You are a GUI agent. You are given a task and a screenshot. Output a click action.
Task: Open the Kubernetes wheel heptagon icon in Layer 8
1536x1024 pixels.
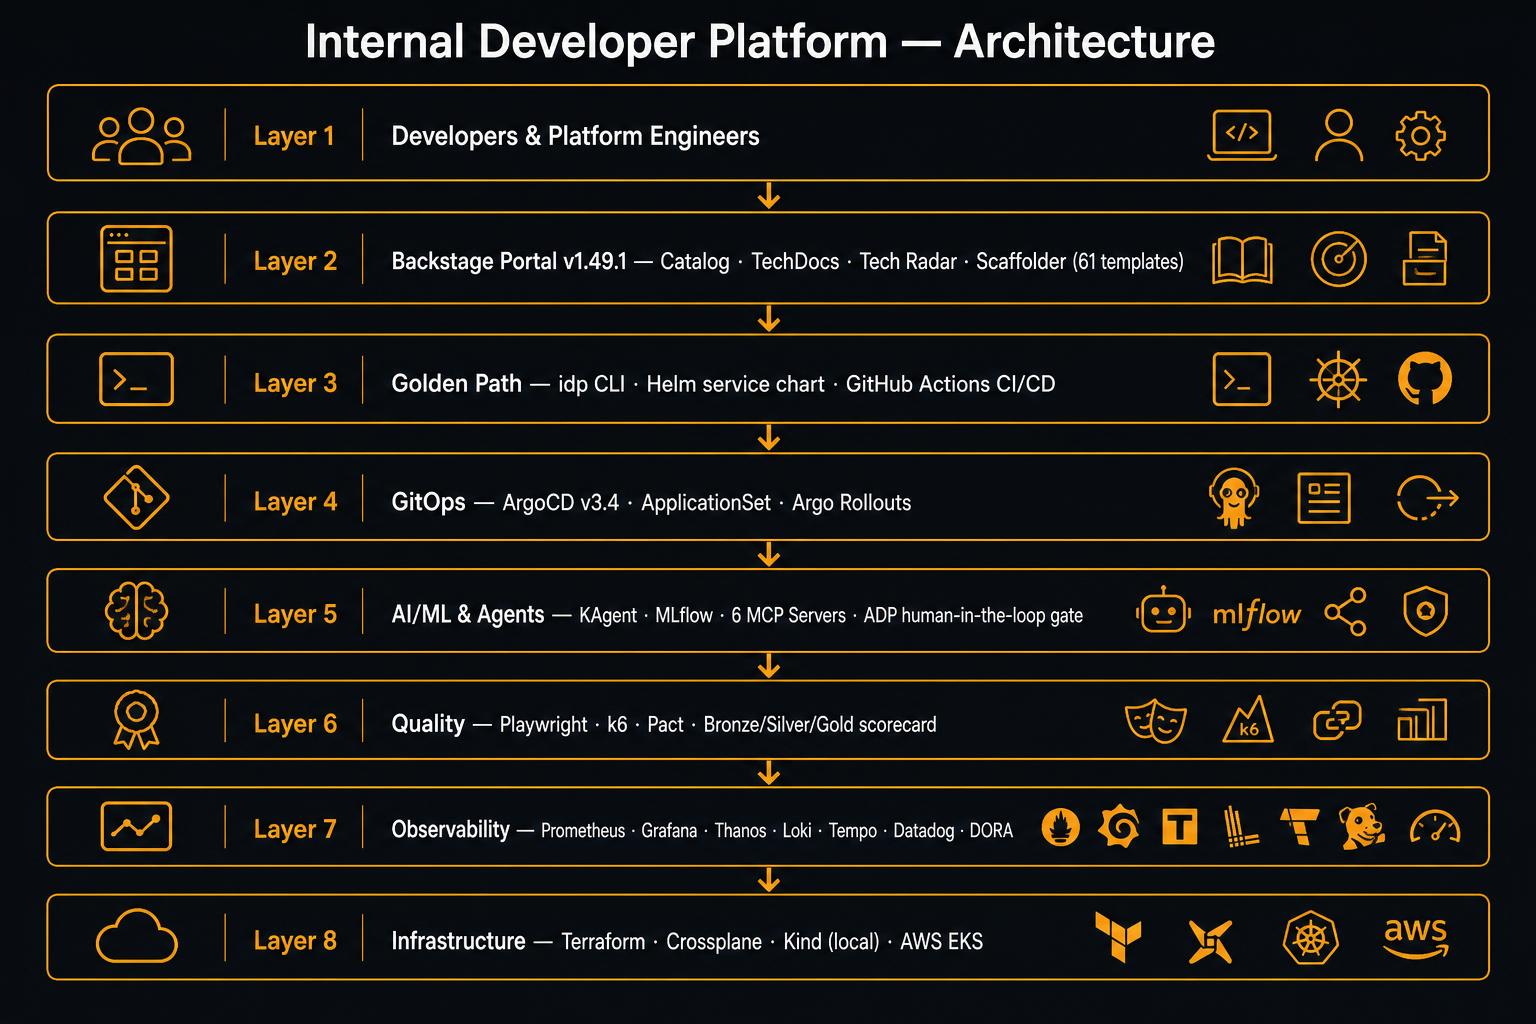pos(1310,939)
